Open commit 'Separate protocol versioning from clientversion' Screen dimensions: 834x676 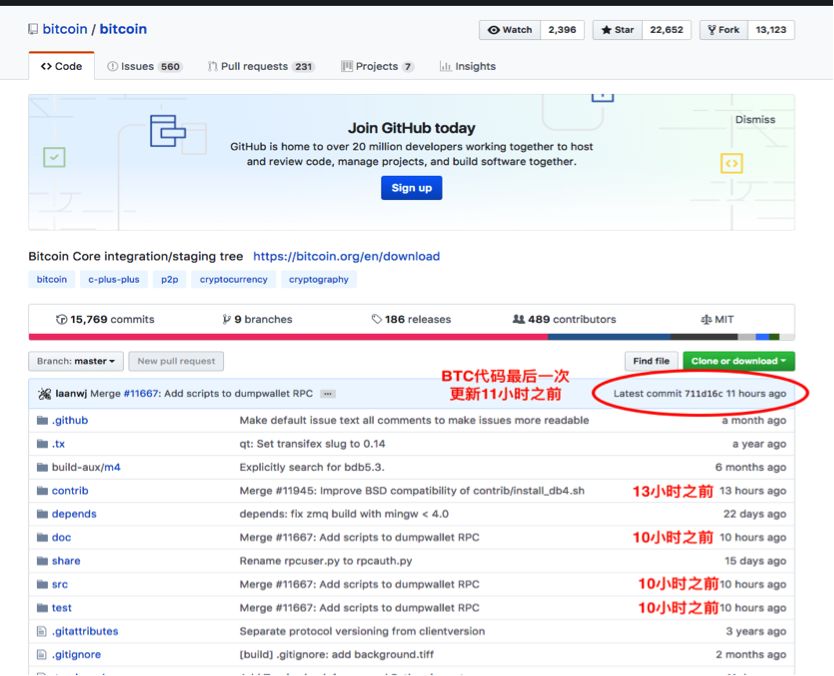tap(362, 631)
